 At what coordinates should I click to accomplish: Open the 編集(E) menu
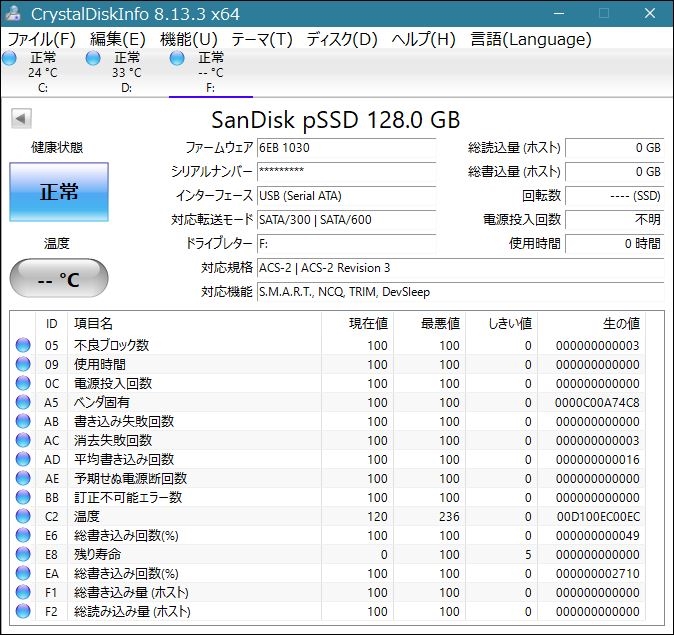[117, 40]
